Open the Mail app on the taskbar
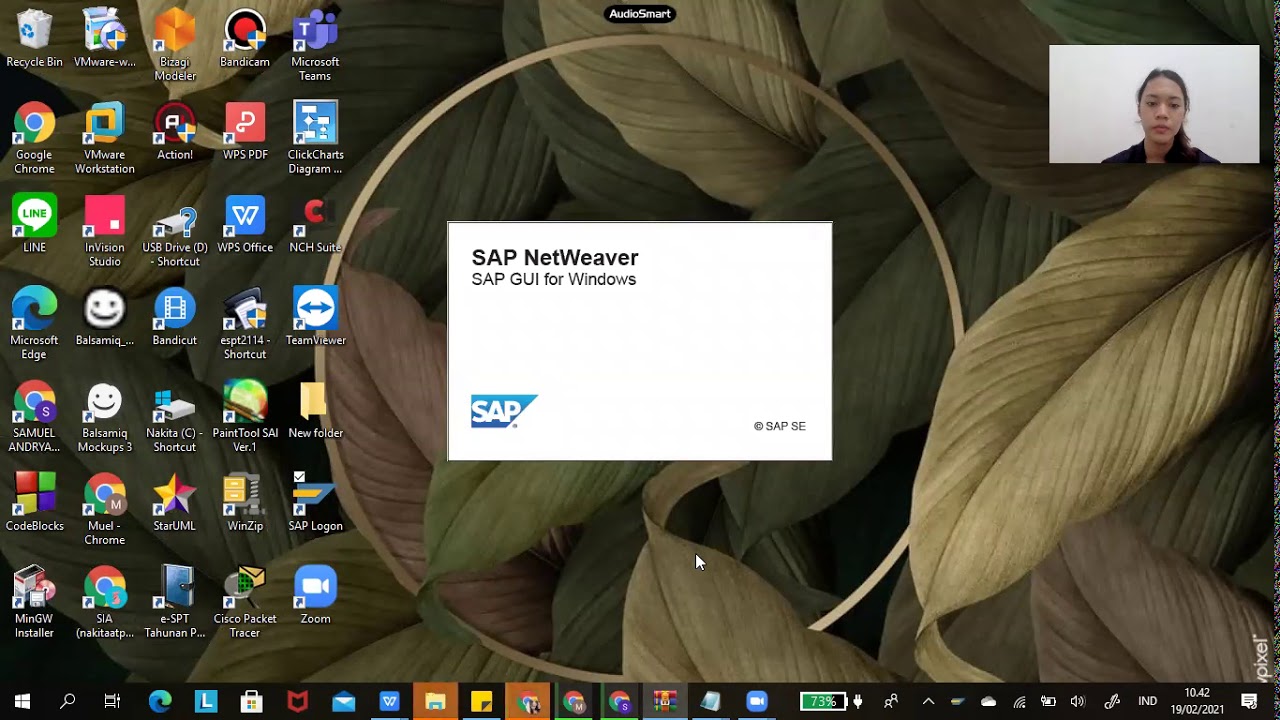 click(344, 702)
